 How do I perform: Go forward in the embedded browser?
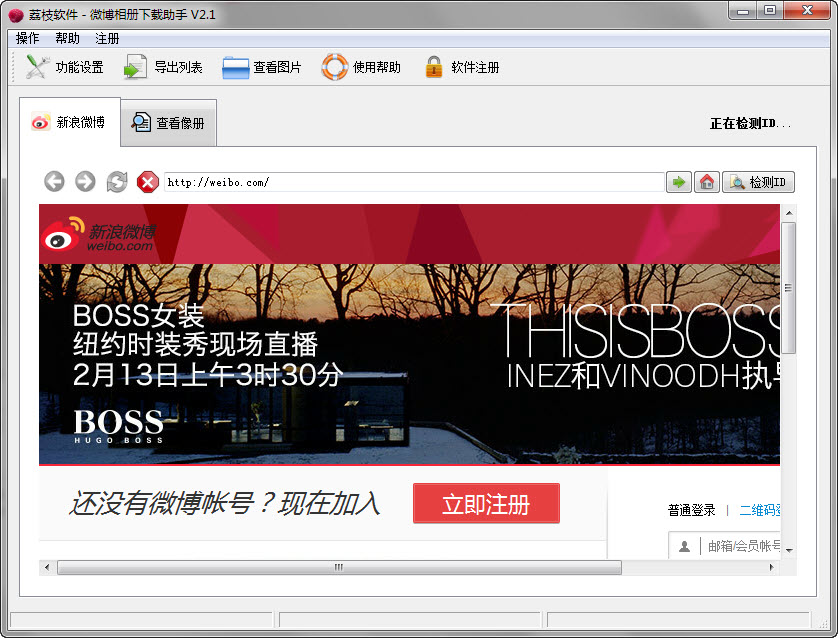pos(85,182)
